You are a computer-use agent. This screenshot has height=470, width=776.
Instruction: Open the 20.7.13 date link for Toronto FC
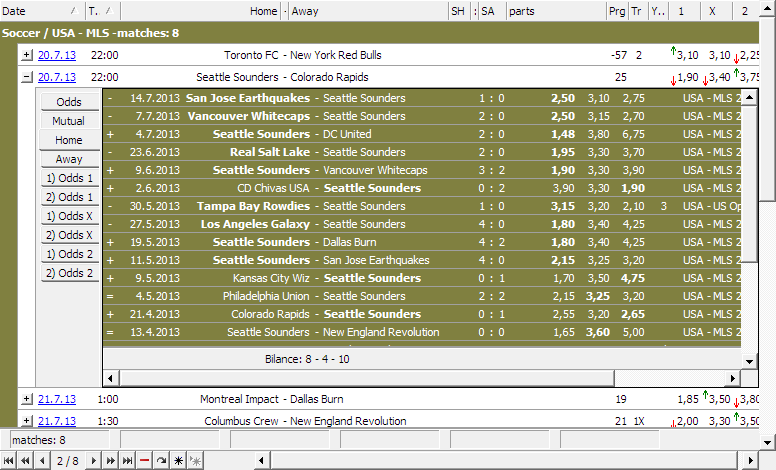click(x=57, y=55)
